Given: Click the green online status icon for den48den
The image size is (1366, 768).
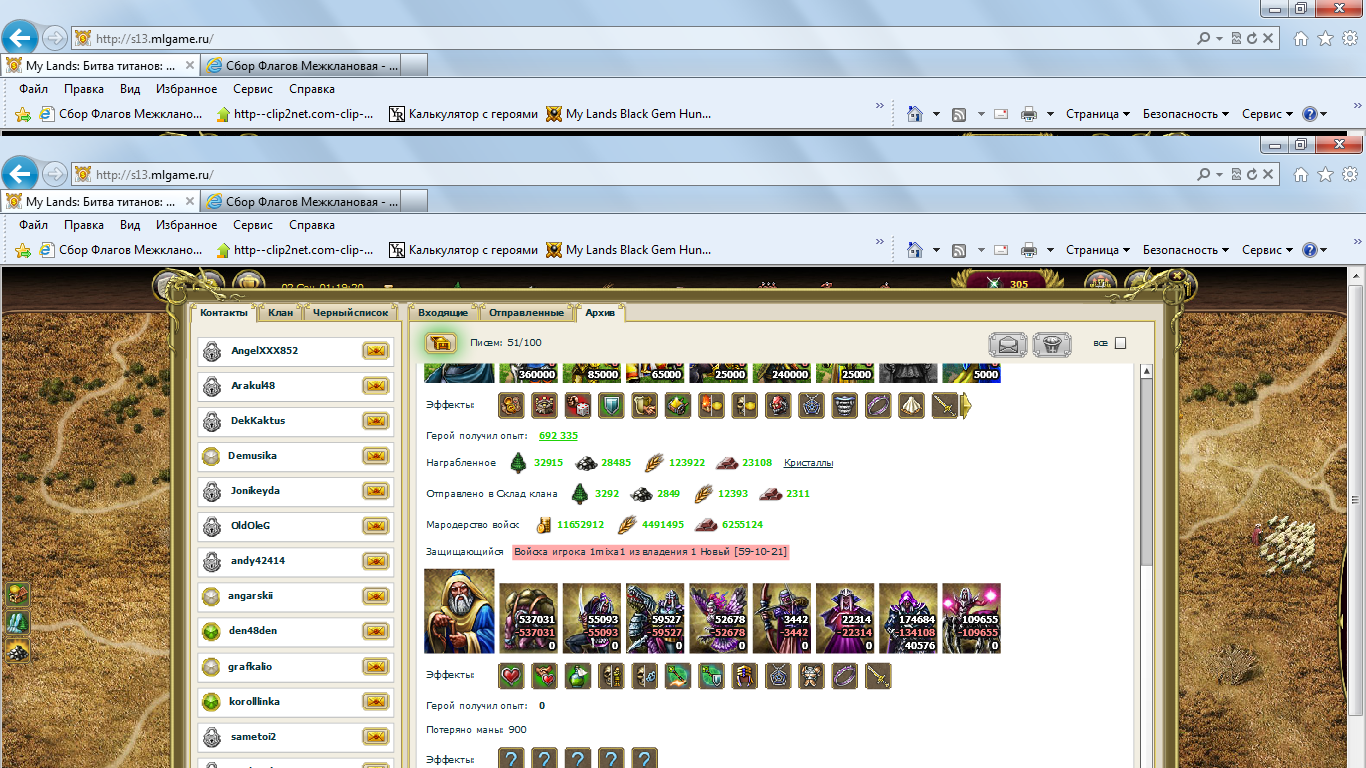Looking at the screenshot, I should [x=211, y=632].
